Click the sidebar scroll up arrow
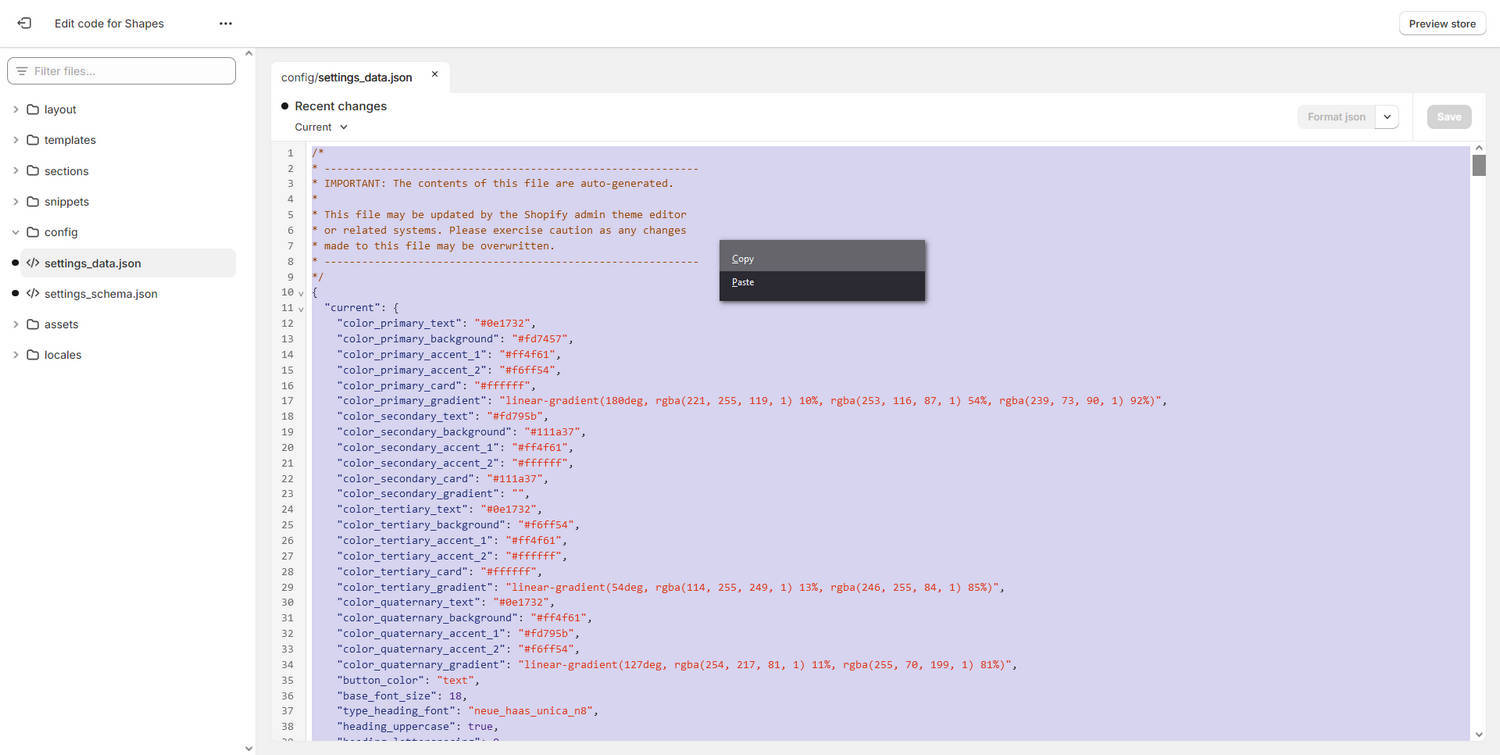Screen dimensions: 1500x755 pos(249,53)
